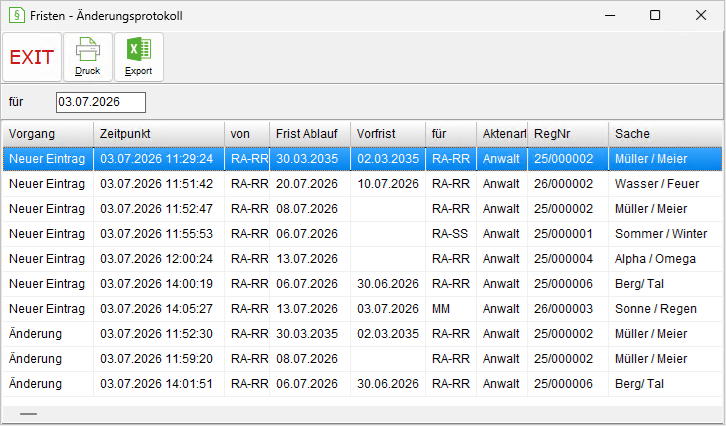
Task: Focus the für date field 03.07.2026
Action: point(101,102)
